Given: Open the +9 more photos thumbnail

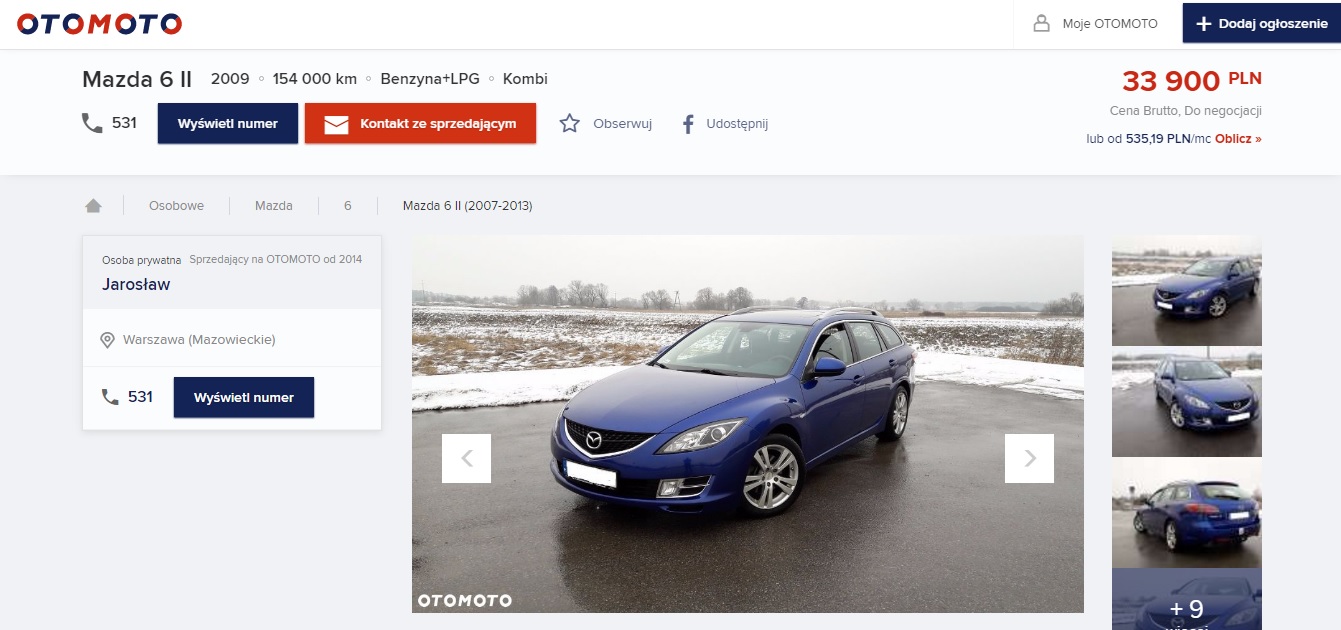Looking at the screenshot, I should (x=1186, y=604).
